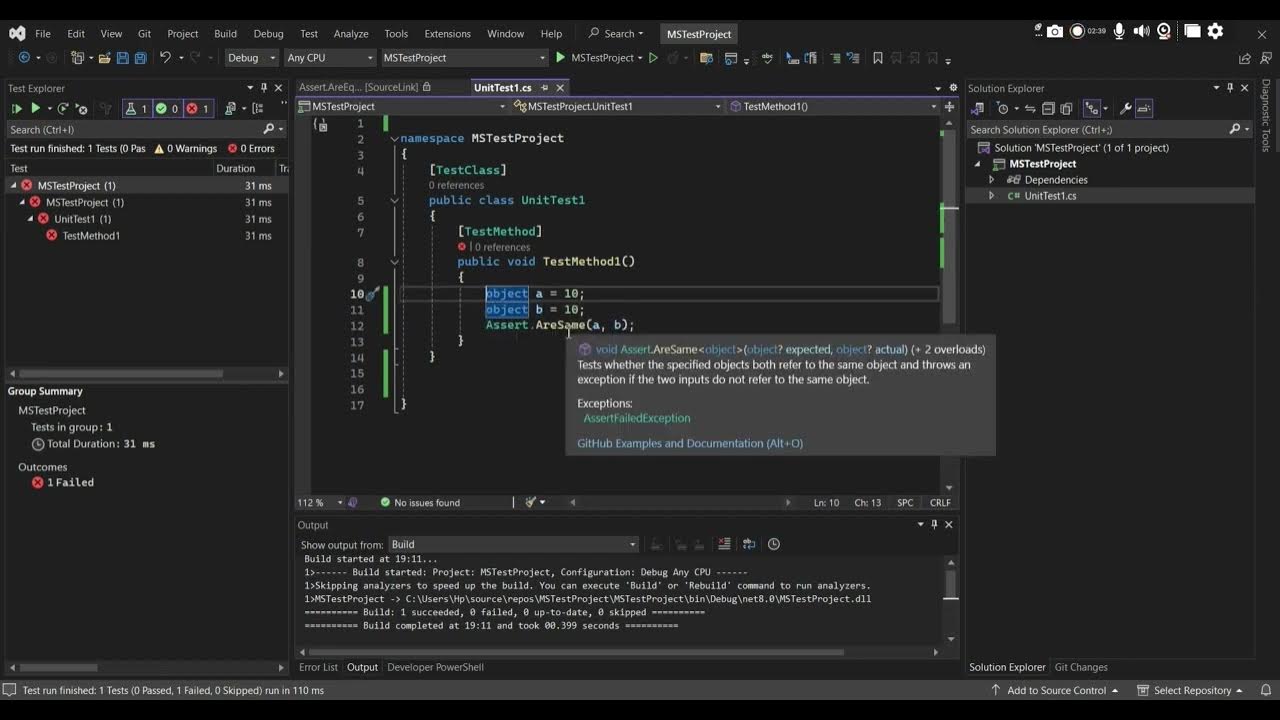The image size is (1280, 720).
Task: Click the screen recorder camera screenshot icon
Action: tap(1055, 31)
